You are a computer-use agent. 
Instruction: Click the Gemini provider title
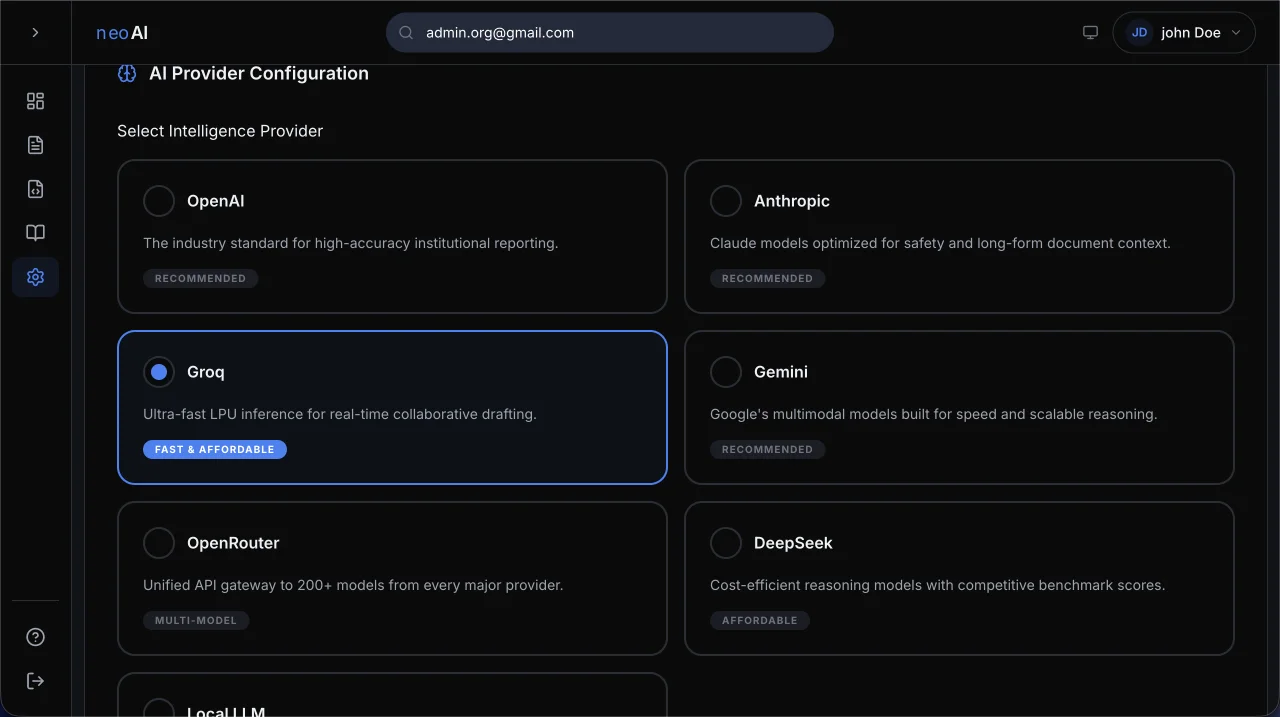781,372
